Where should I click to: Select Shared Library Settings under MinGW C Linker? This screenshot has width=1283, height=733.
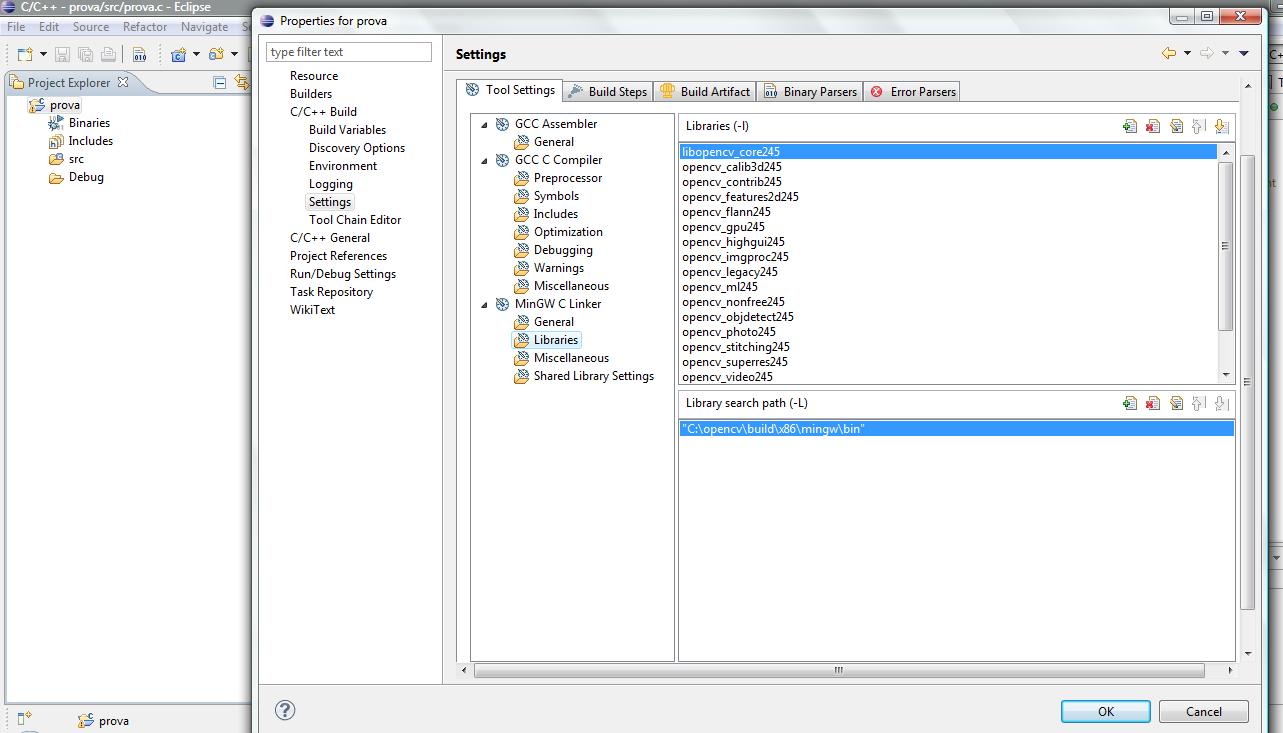click(594, 376)
